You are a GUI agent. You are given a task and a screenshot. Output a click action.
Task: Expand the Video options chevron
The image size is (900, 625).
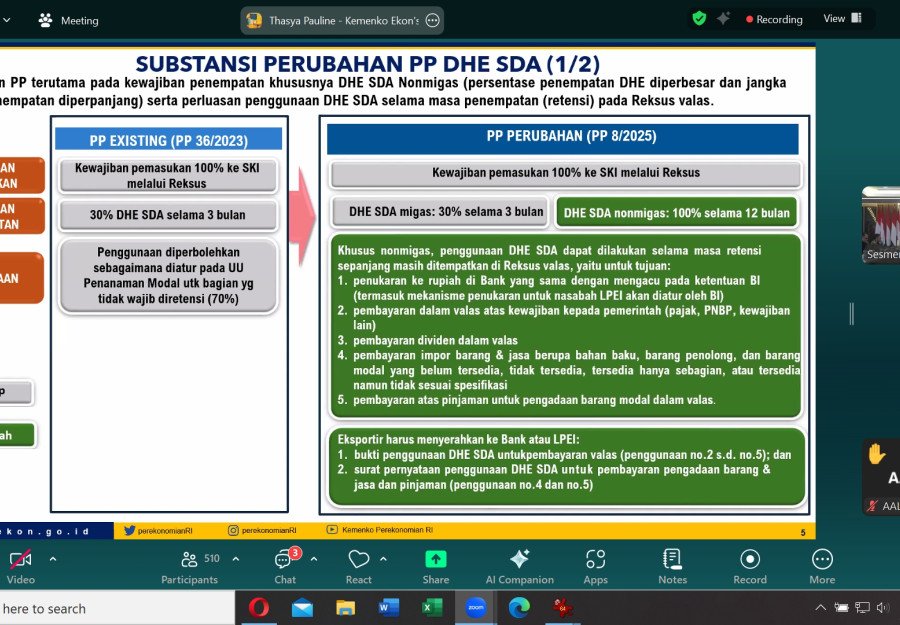[x=53, y=558]
